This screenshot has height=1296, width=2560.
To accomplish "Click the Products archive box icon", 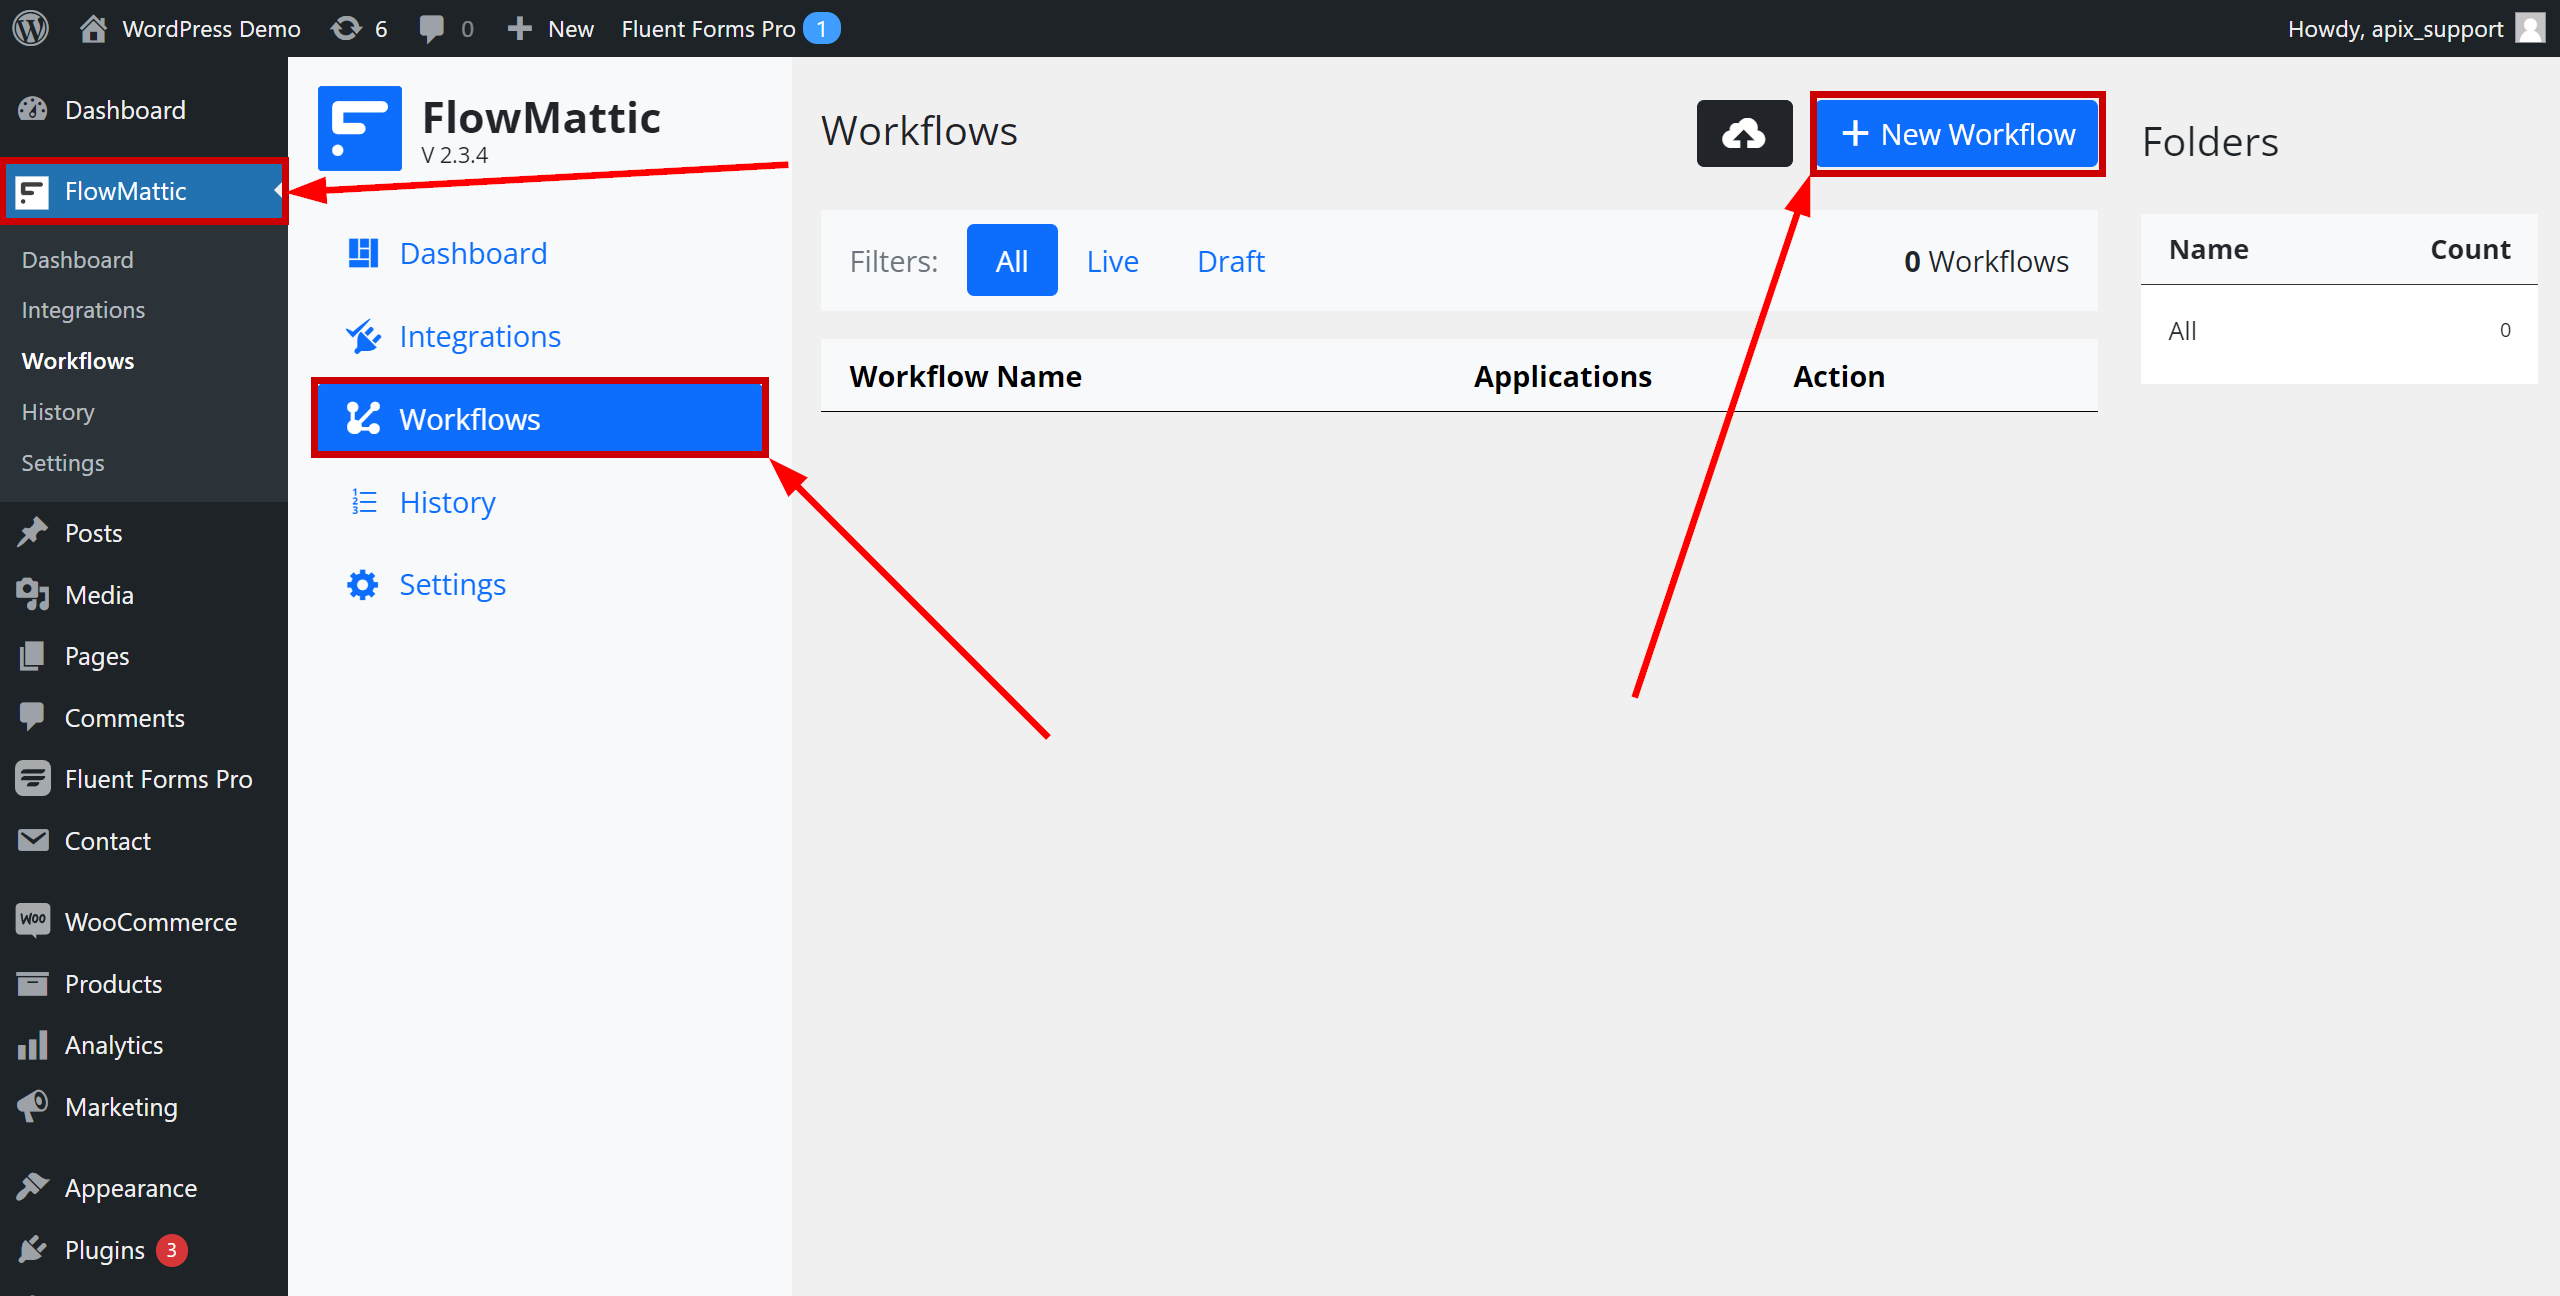I will [x=32, y=984].
